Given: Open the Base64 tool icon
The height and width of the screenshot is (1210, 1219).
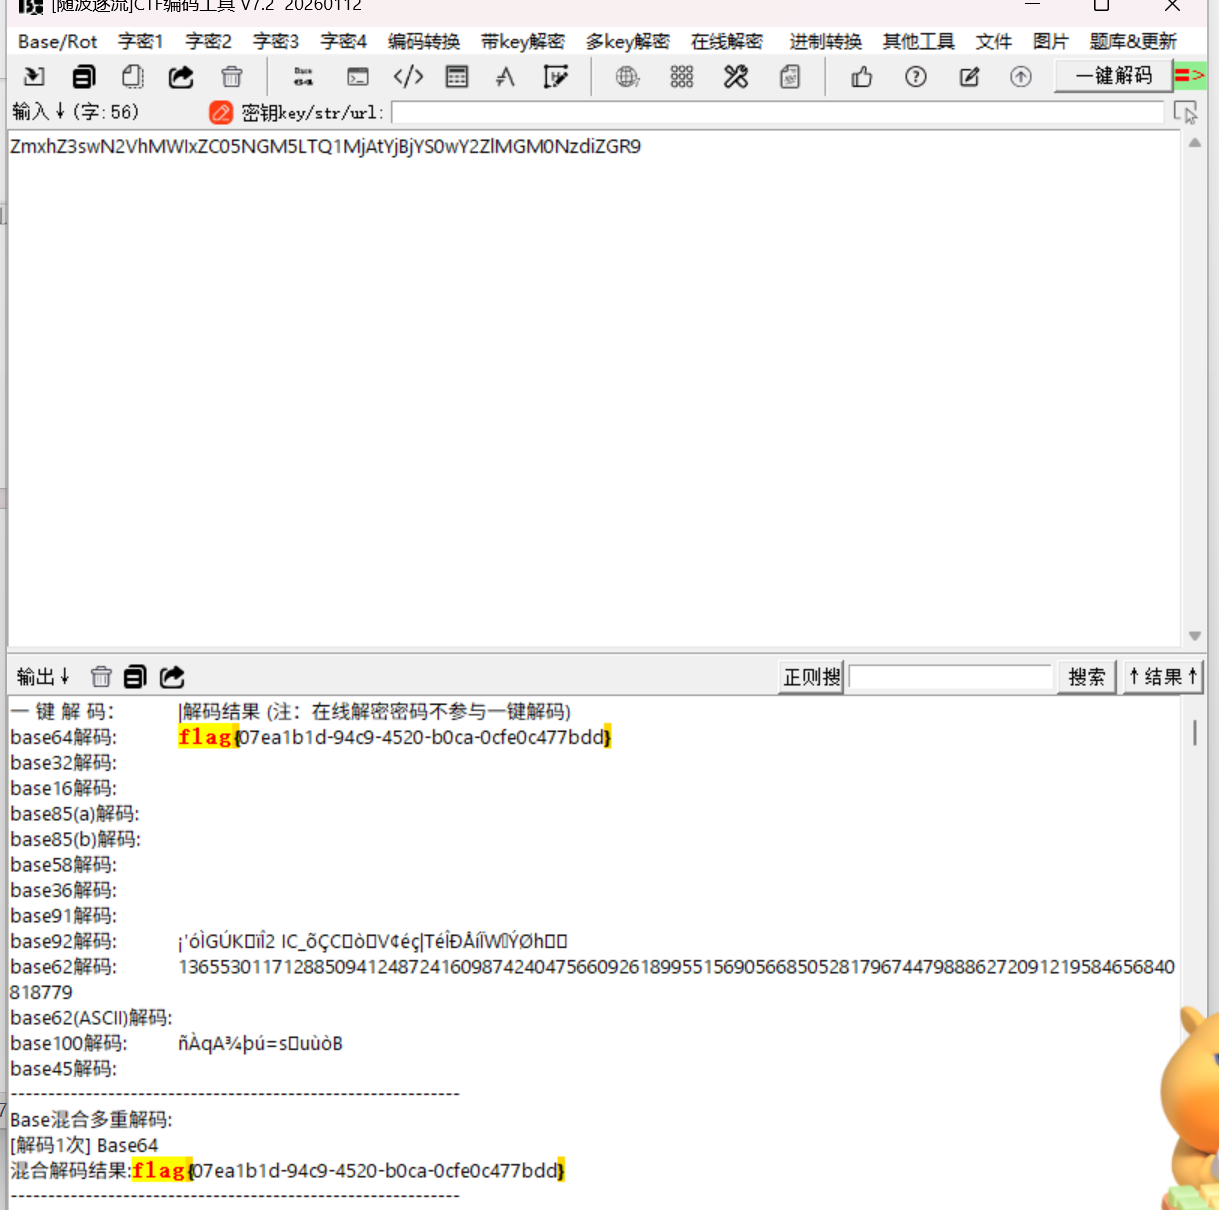Looking at the screenshot, I should click(304, 76).
